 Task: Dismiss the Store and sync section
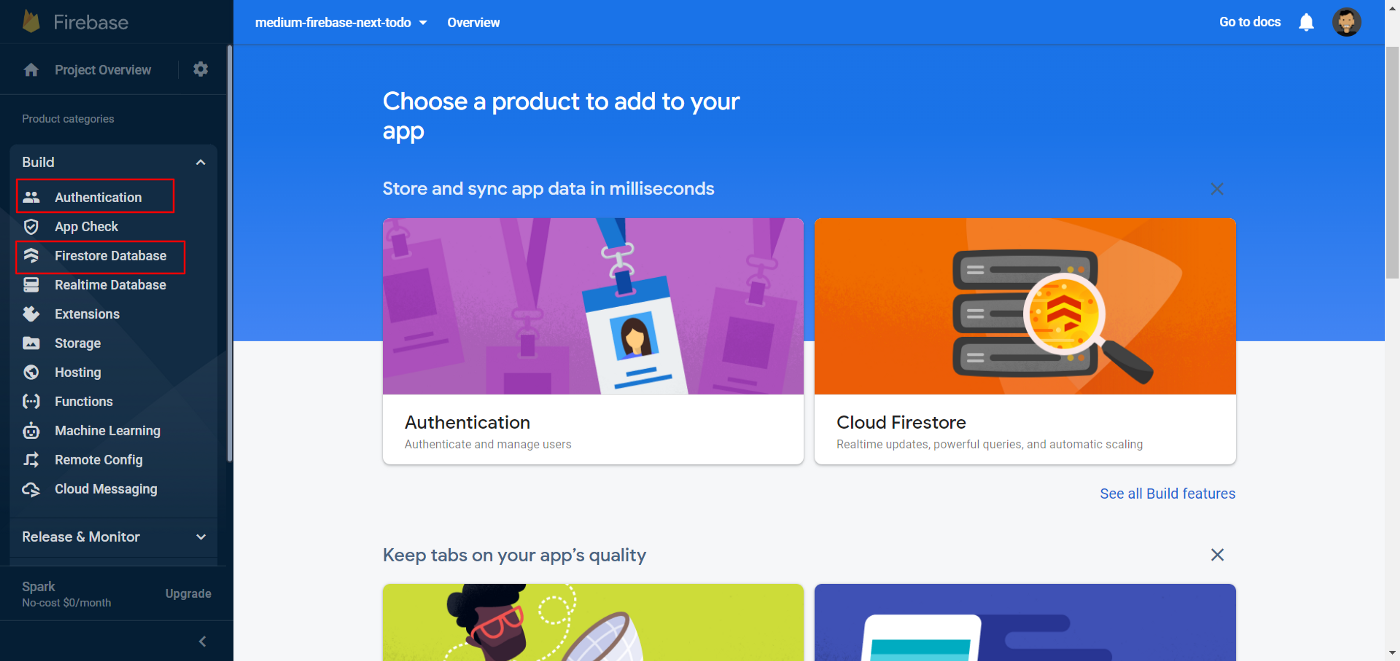coord(1217,189)
